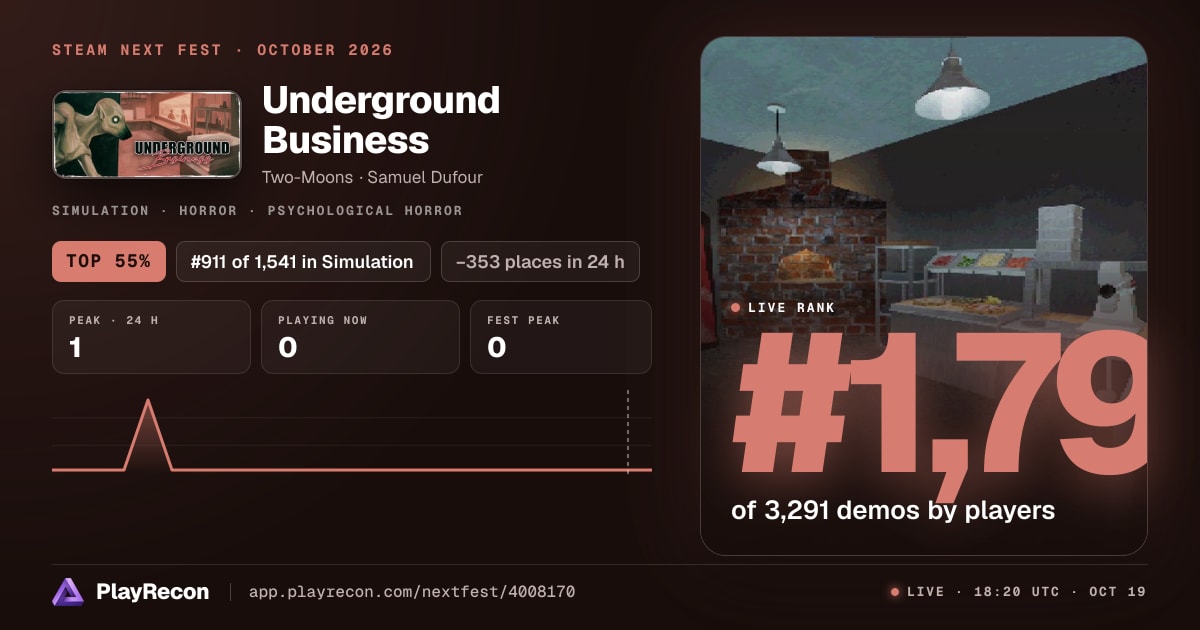Click the LIVE RANK label
Viewport: 1200px width, 630px height.
793,308
